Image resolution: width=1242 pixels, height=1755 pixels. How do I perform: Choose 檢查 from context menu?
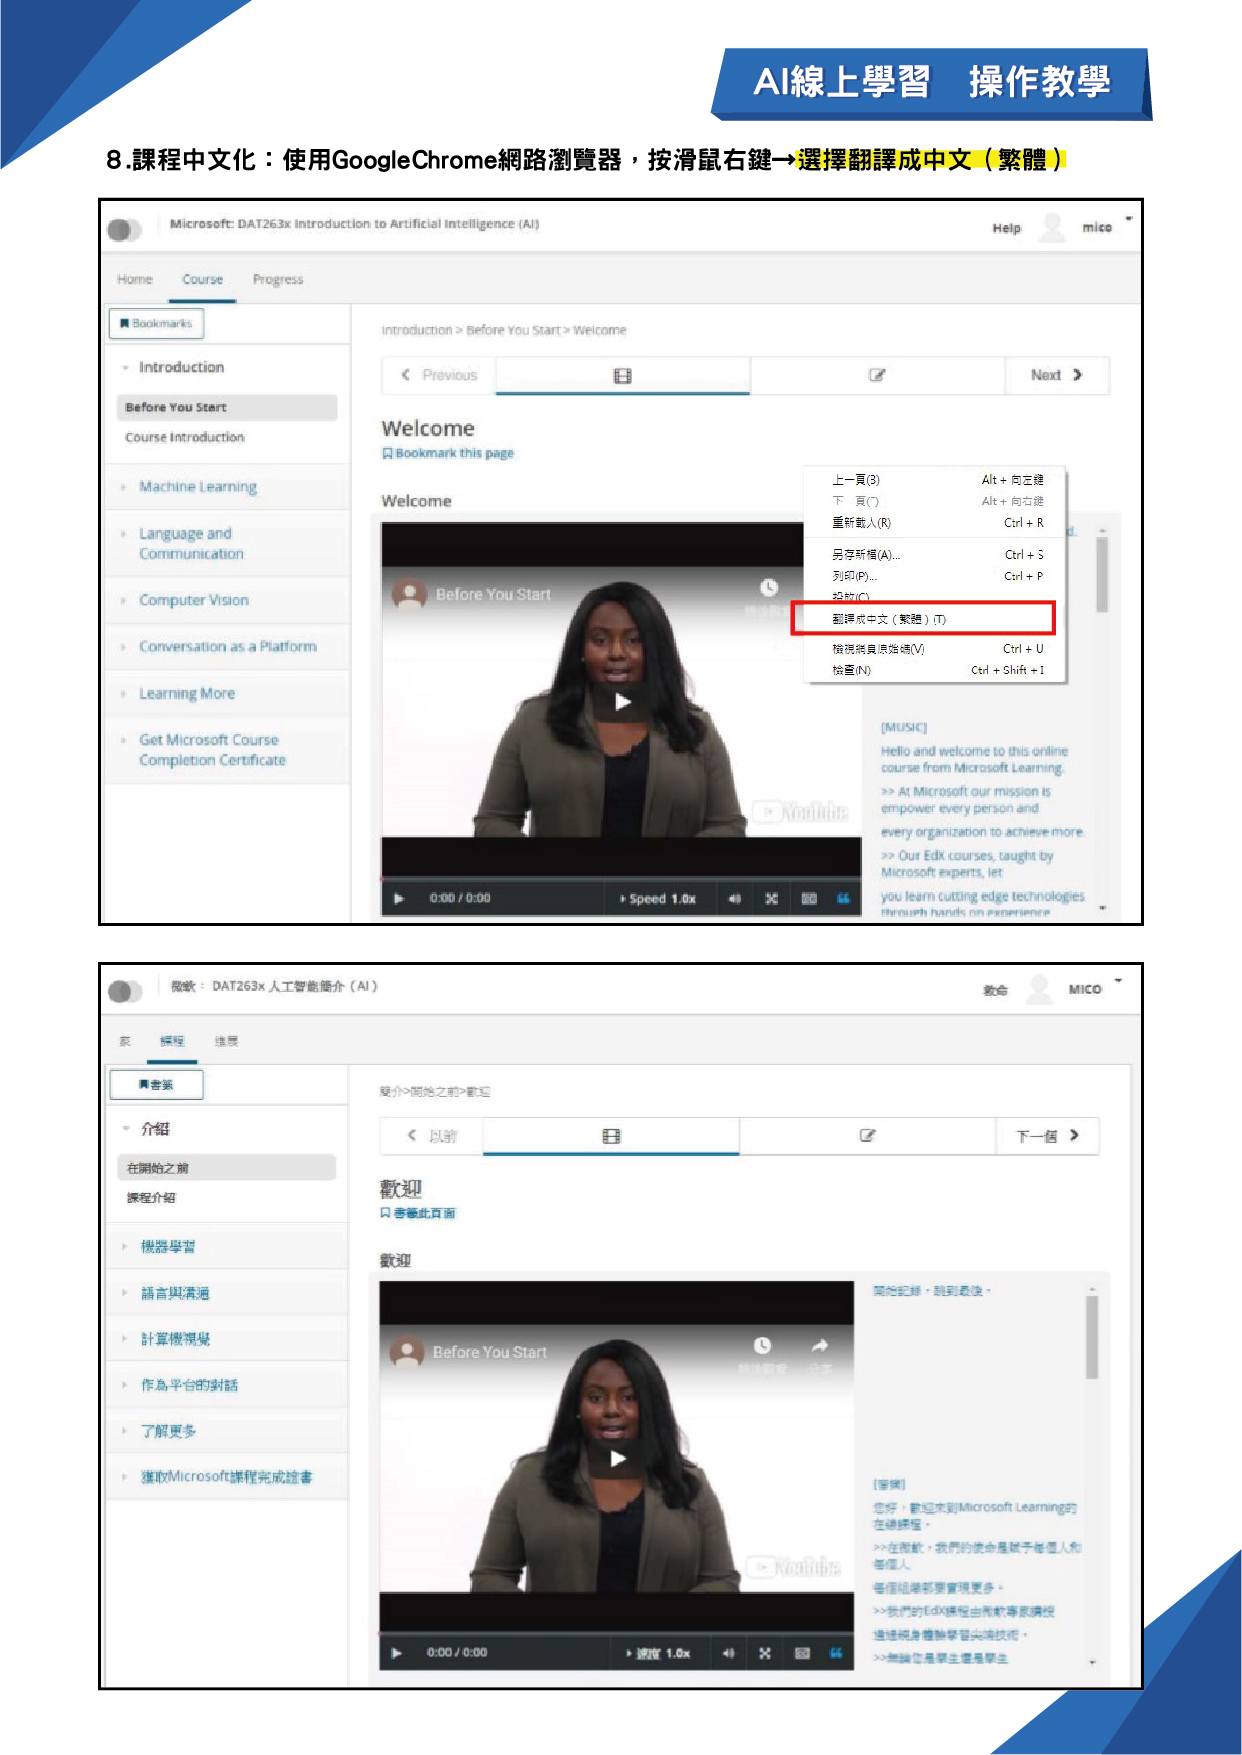(x=937, y=671)
